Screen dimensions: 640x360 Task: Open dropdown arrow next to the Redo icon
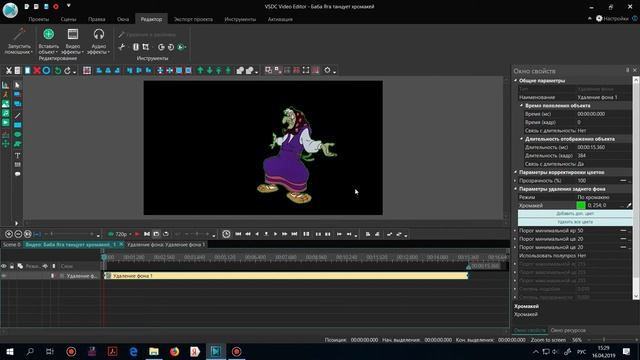pyautogui.click(x=74, y=71)
